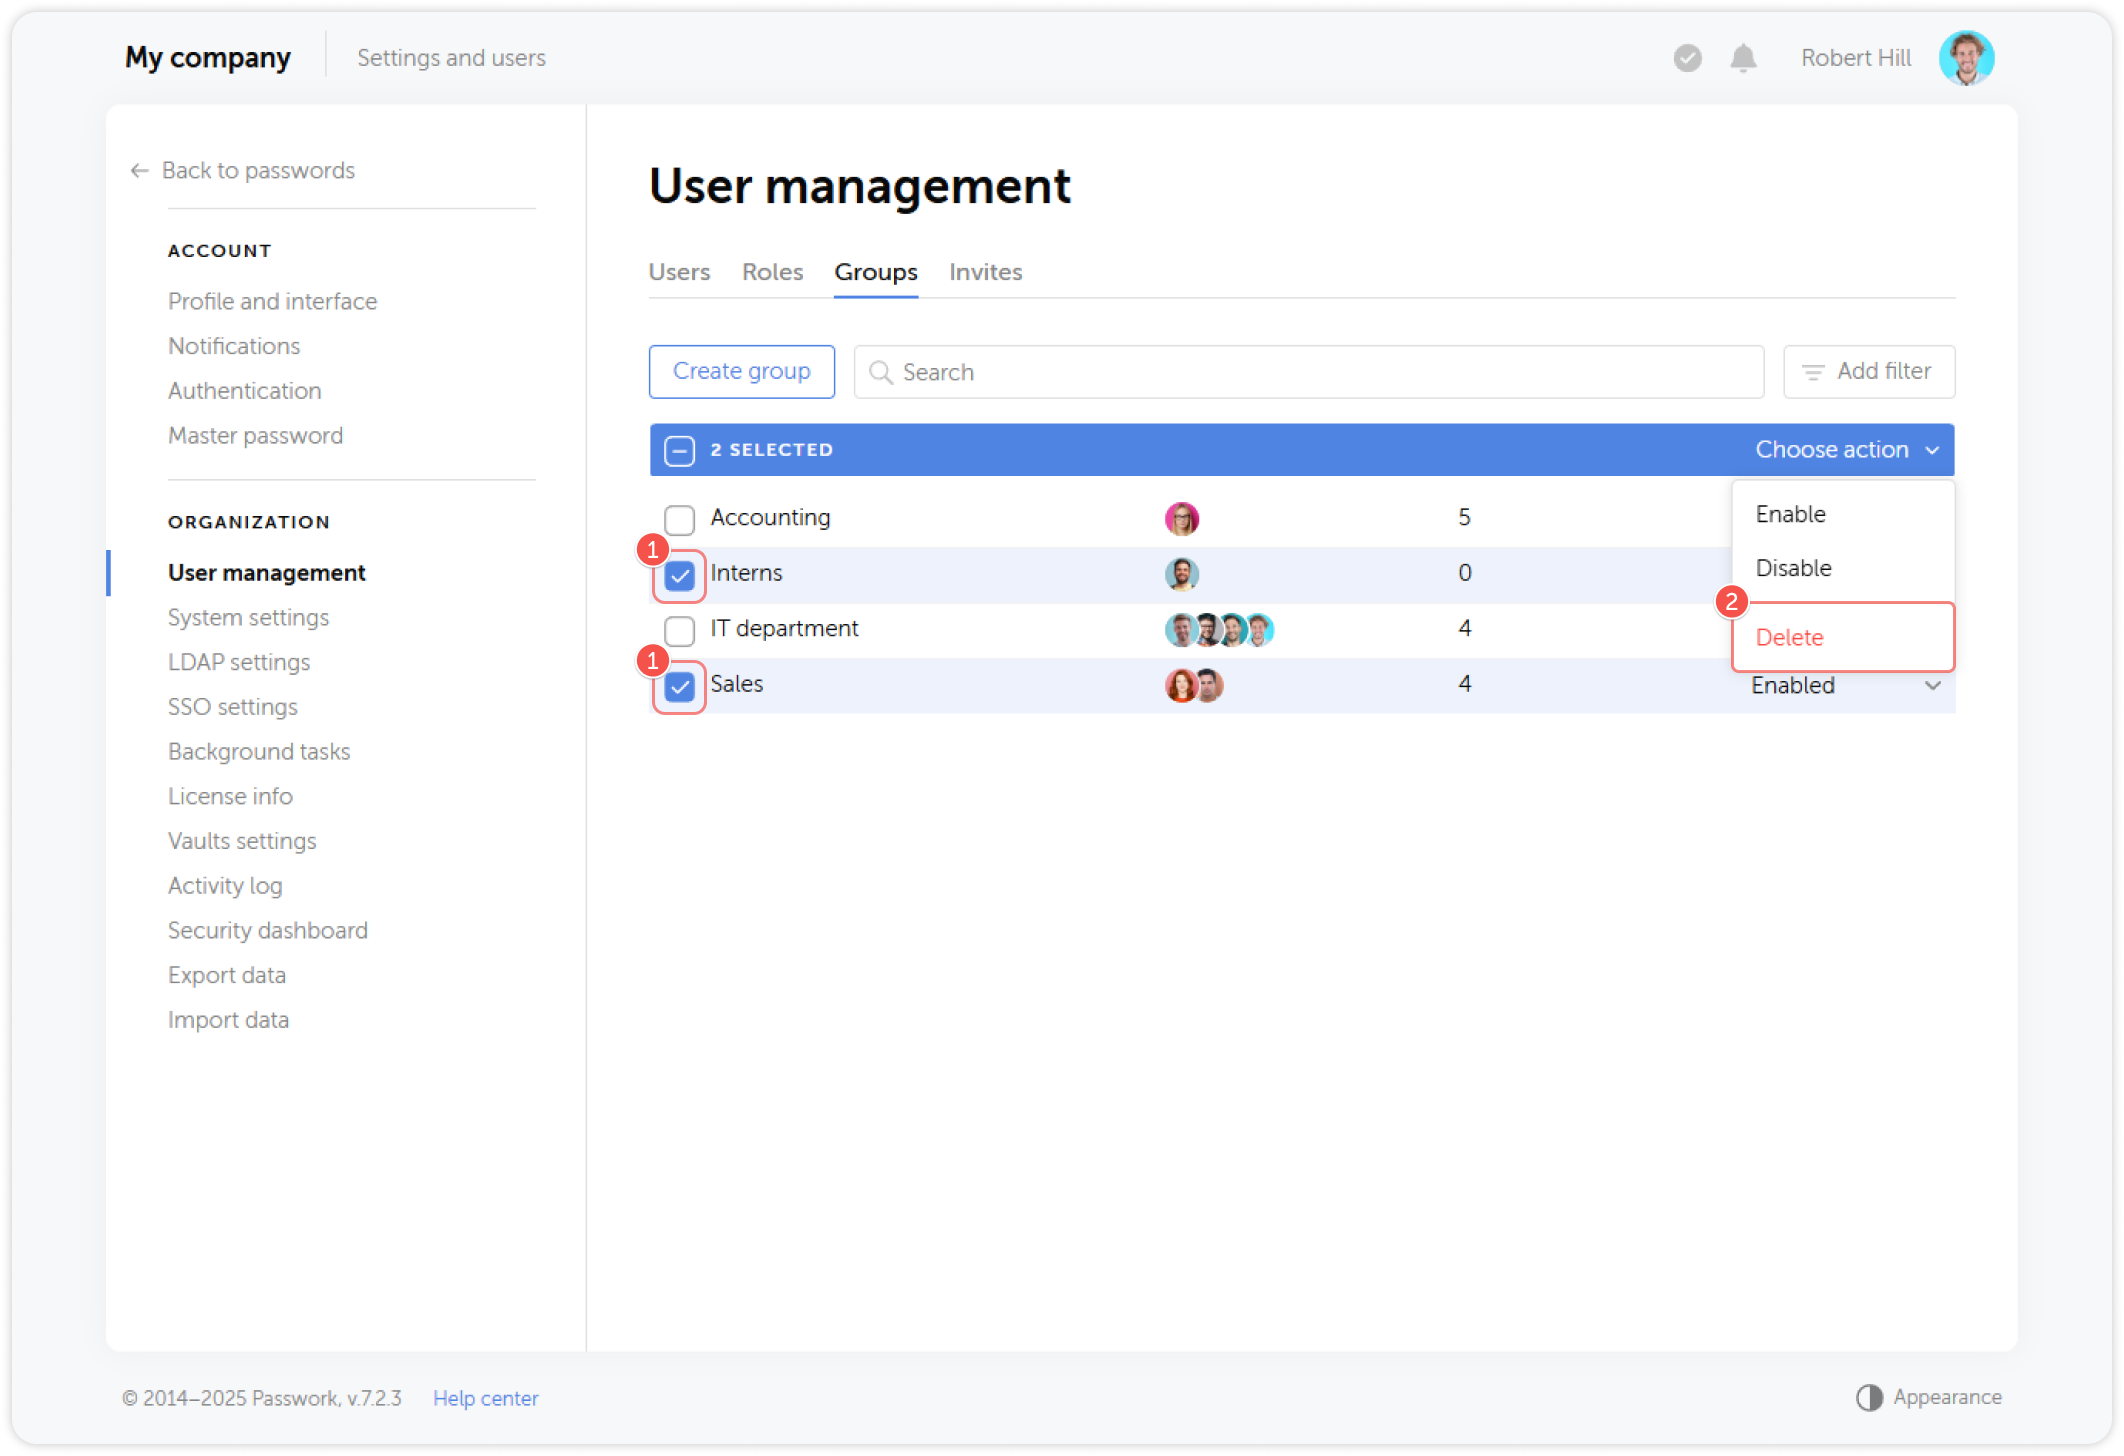Click the Create group button
Screen dimensions: 2124x1456
pos(741,371)
